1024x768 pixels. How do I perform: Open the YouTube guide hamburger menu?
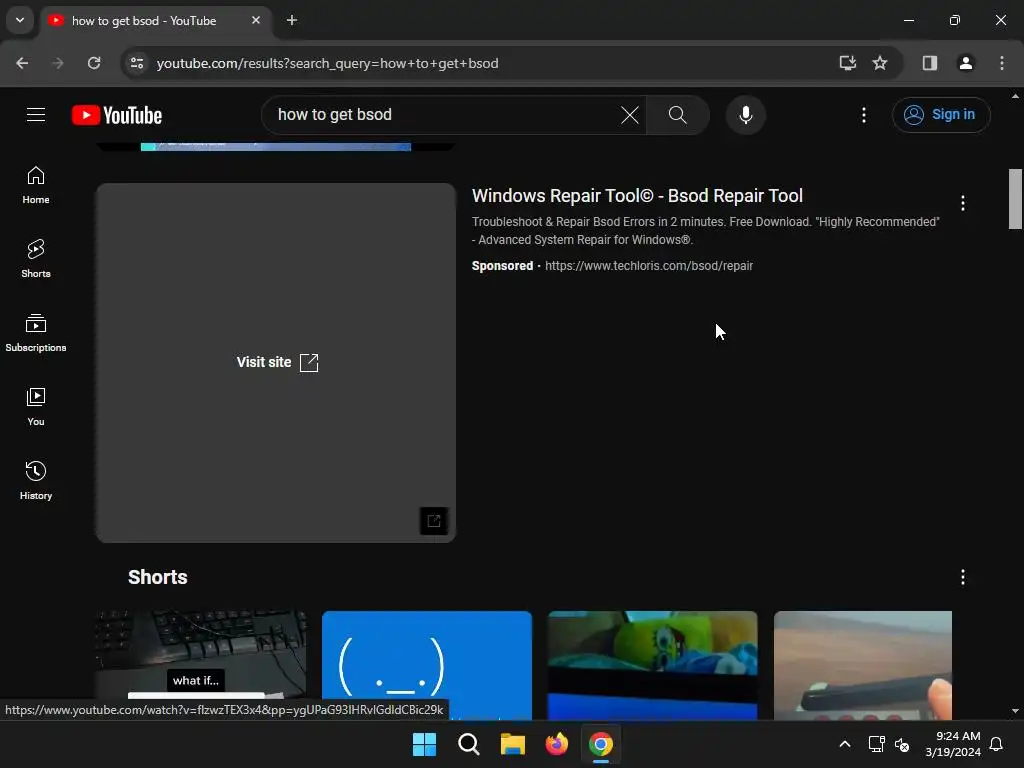pyautogui.click(x=36, y=115)
